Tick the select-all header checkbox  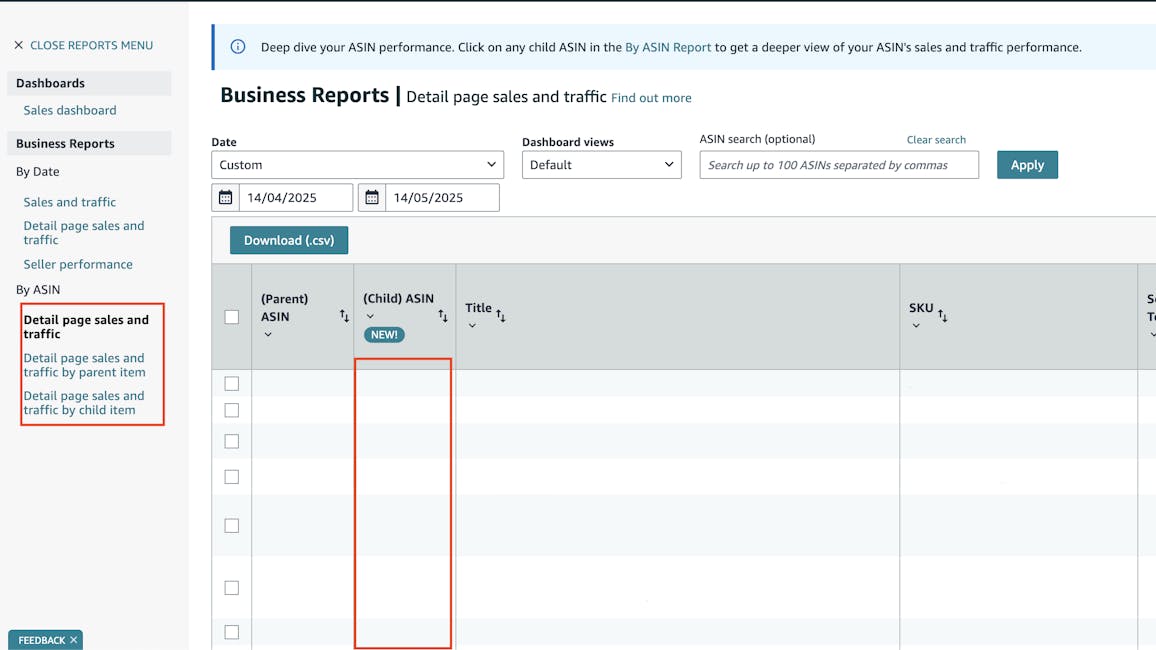(x=232, y=317)
